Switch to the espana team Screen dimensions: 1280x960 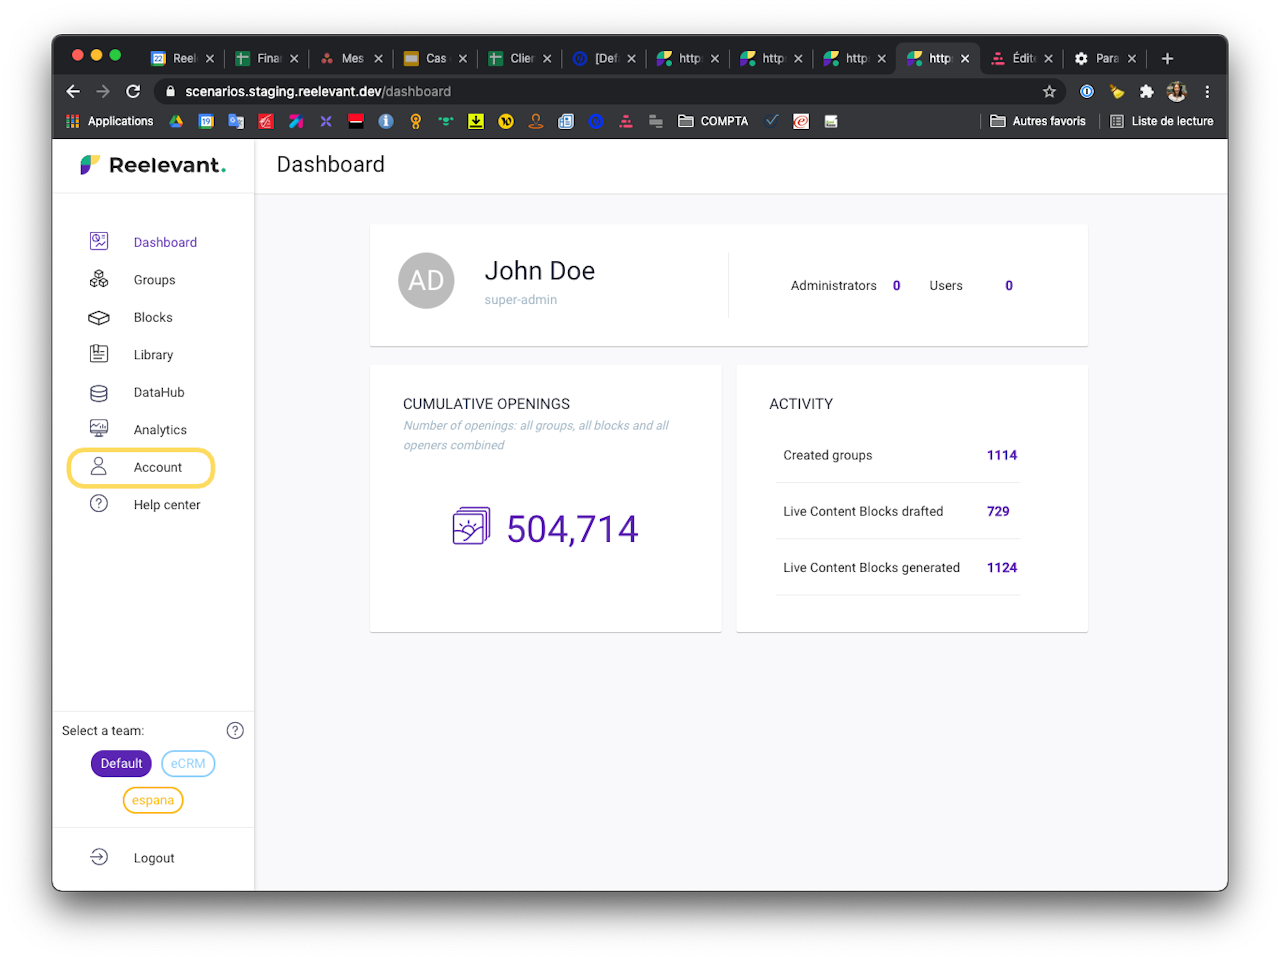[153, 800]
